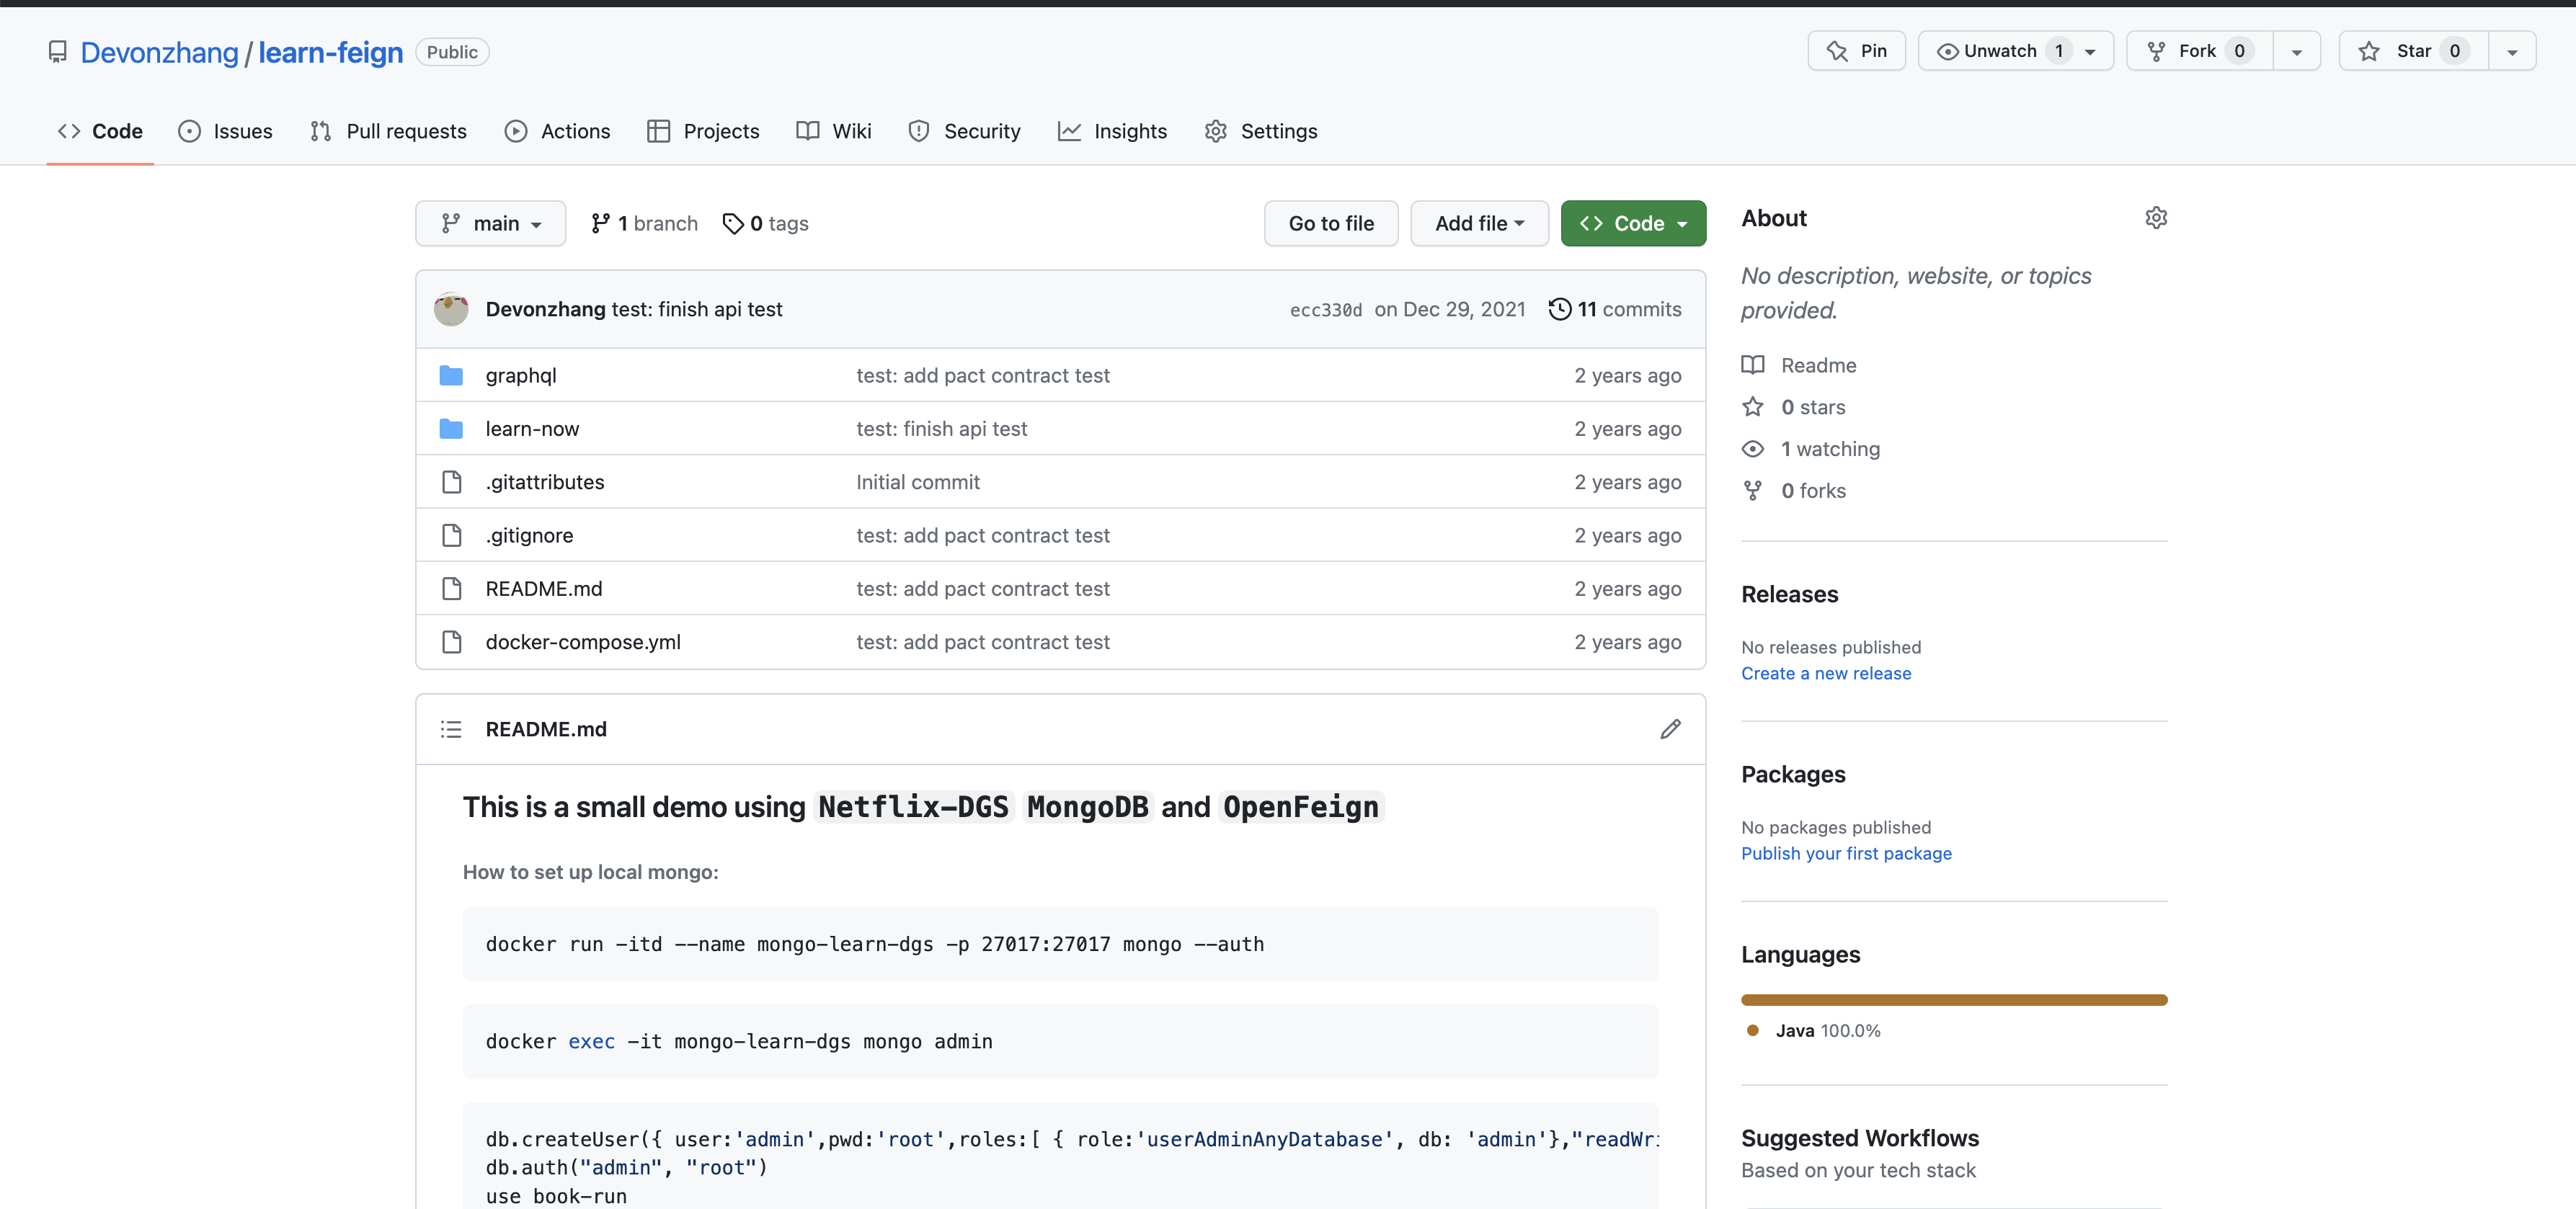Click the .gitattributes file icon
This screenshot has width=2576, height=1209.
(x=451, y=482)
